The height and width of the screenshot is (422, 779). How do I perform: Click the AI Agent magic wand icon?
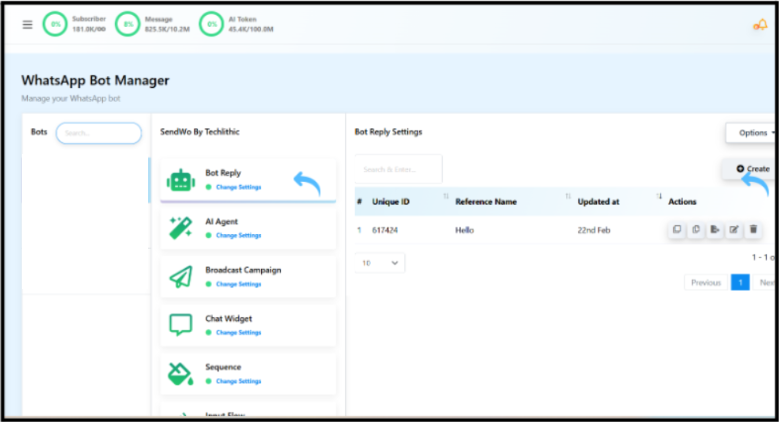[x=181, y=228]
